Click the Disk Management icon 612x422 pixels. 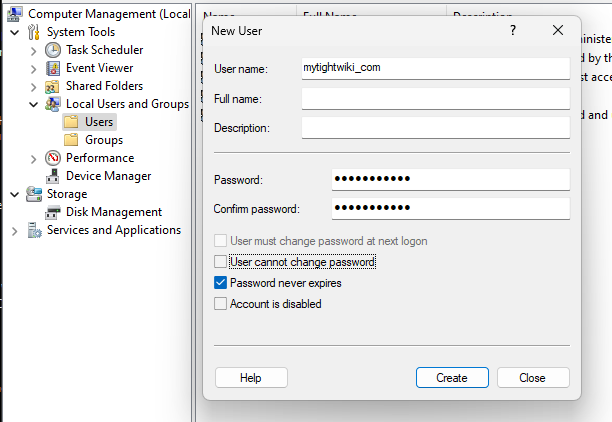tap(53, 212)
